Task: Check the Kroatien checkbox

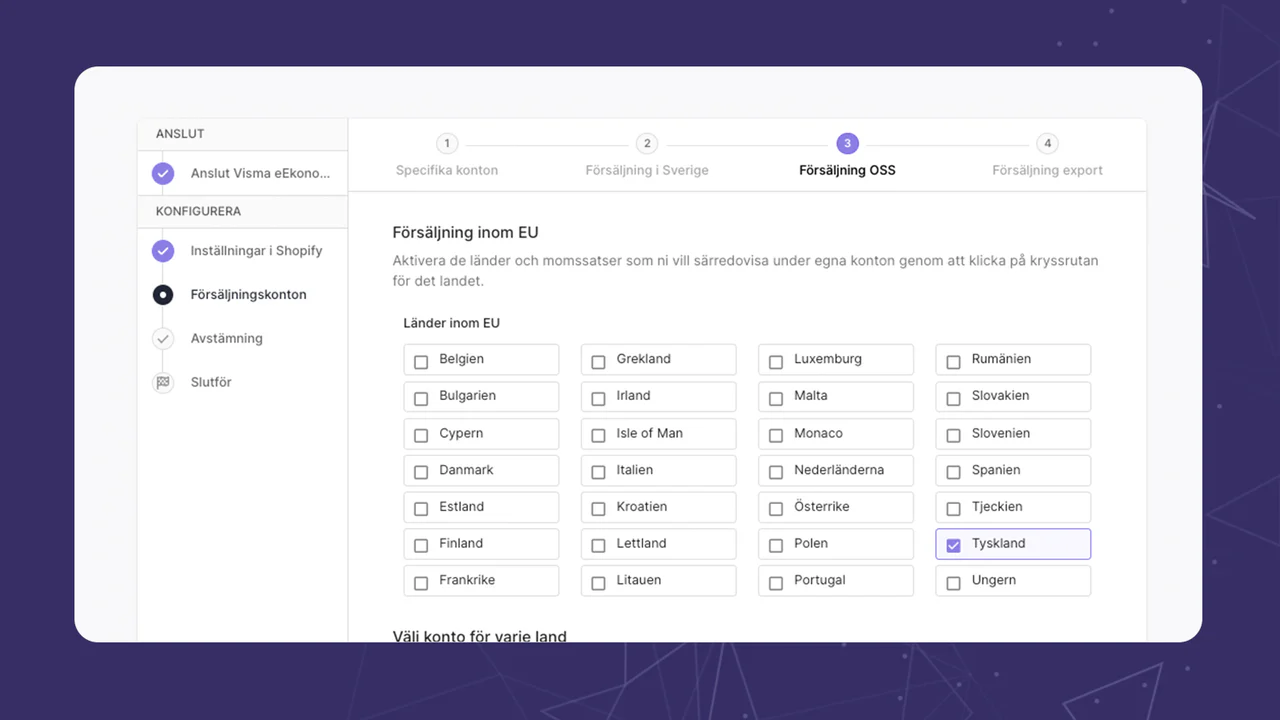Action: tap(598, 509)
